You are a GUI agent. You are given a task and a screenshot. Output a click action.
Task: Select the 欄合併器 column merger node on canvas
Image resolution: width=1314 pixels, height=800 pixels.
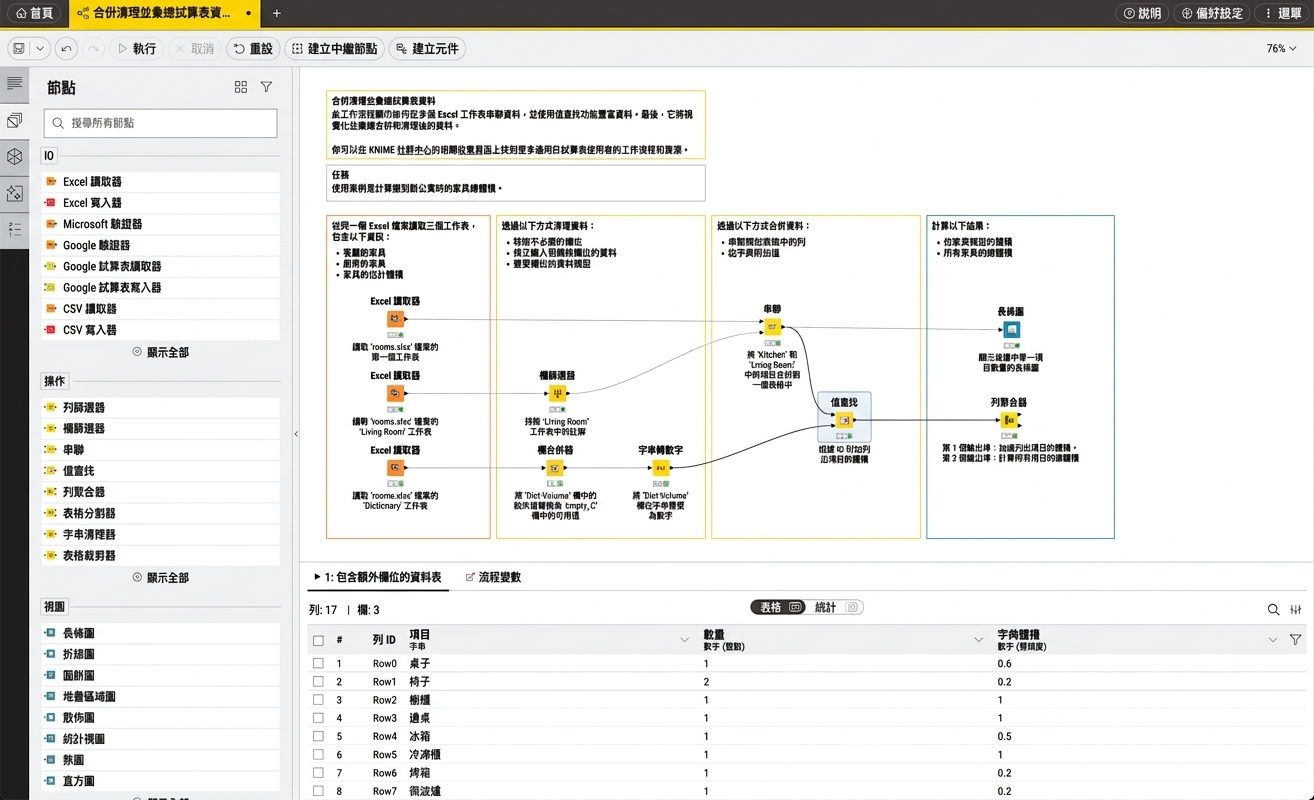(x=555, y=468)
